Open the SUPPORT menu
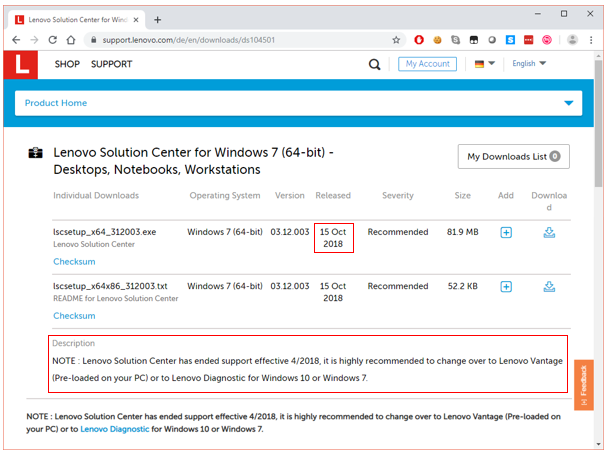This screenshot has height=455, width=608. 111,64
